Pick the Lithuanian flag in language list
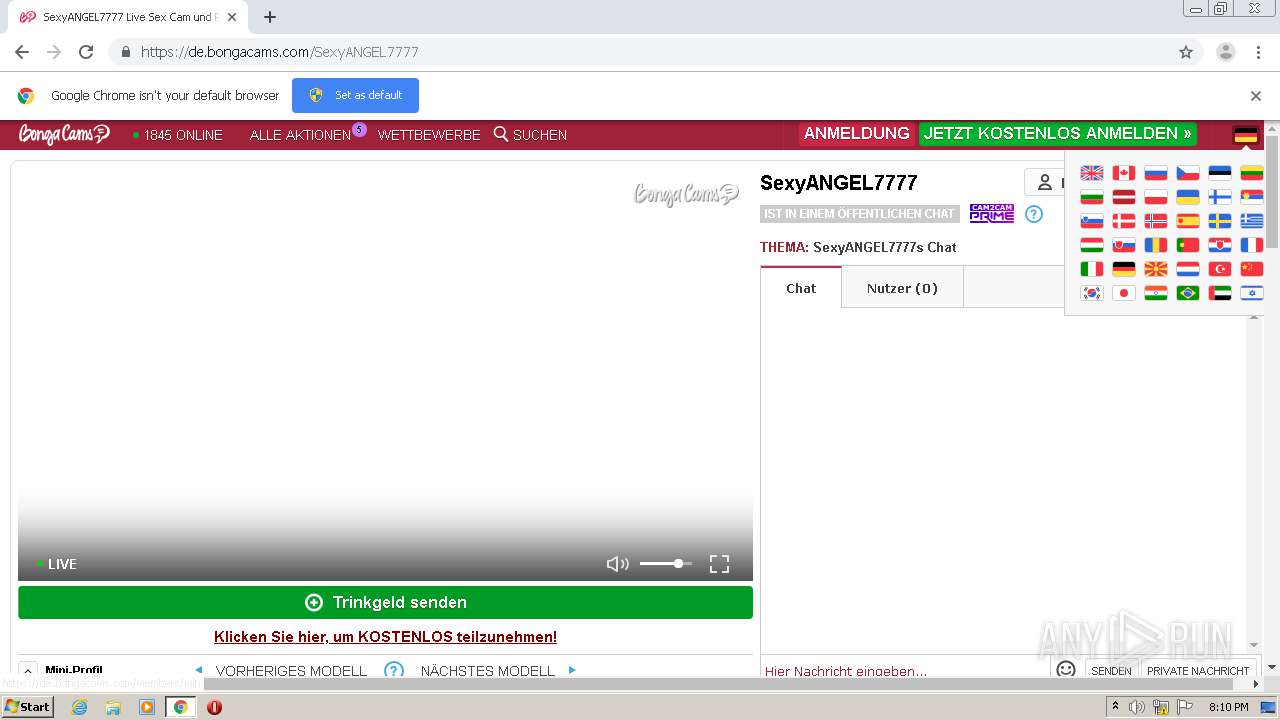 click(1252, 173)
